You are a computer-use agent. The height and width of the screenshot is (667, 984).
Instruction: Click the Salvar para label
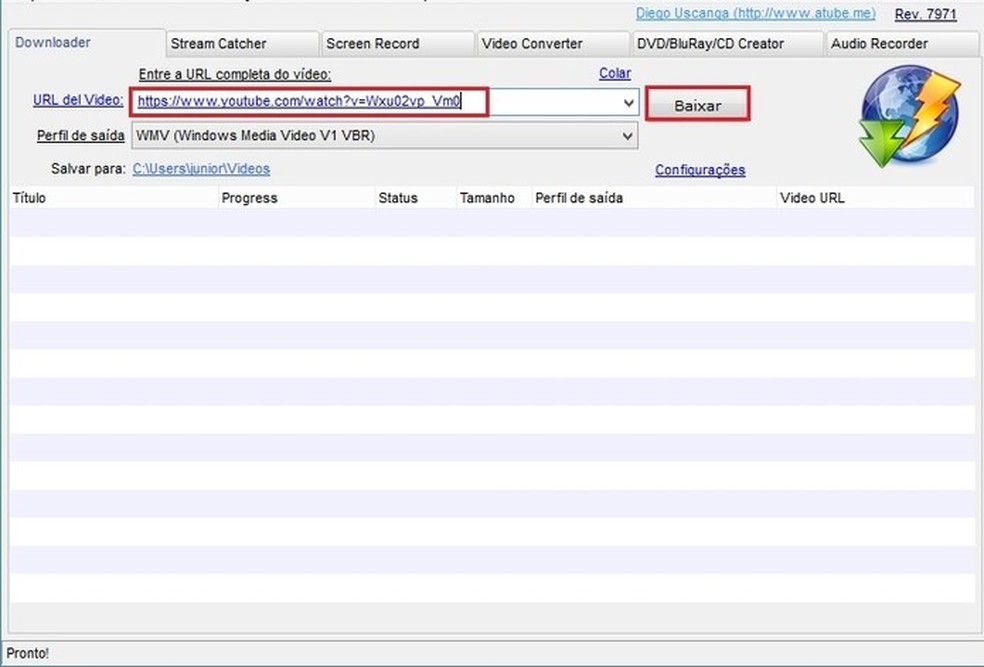point(88,169)
